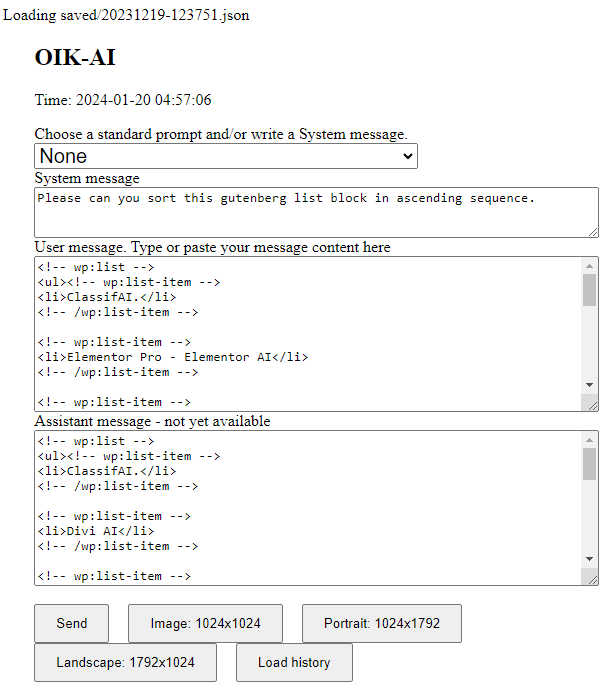Click the Load history button
The height and width of the screenshot is (688, 609).
point(294,662)
